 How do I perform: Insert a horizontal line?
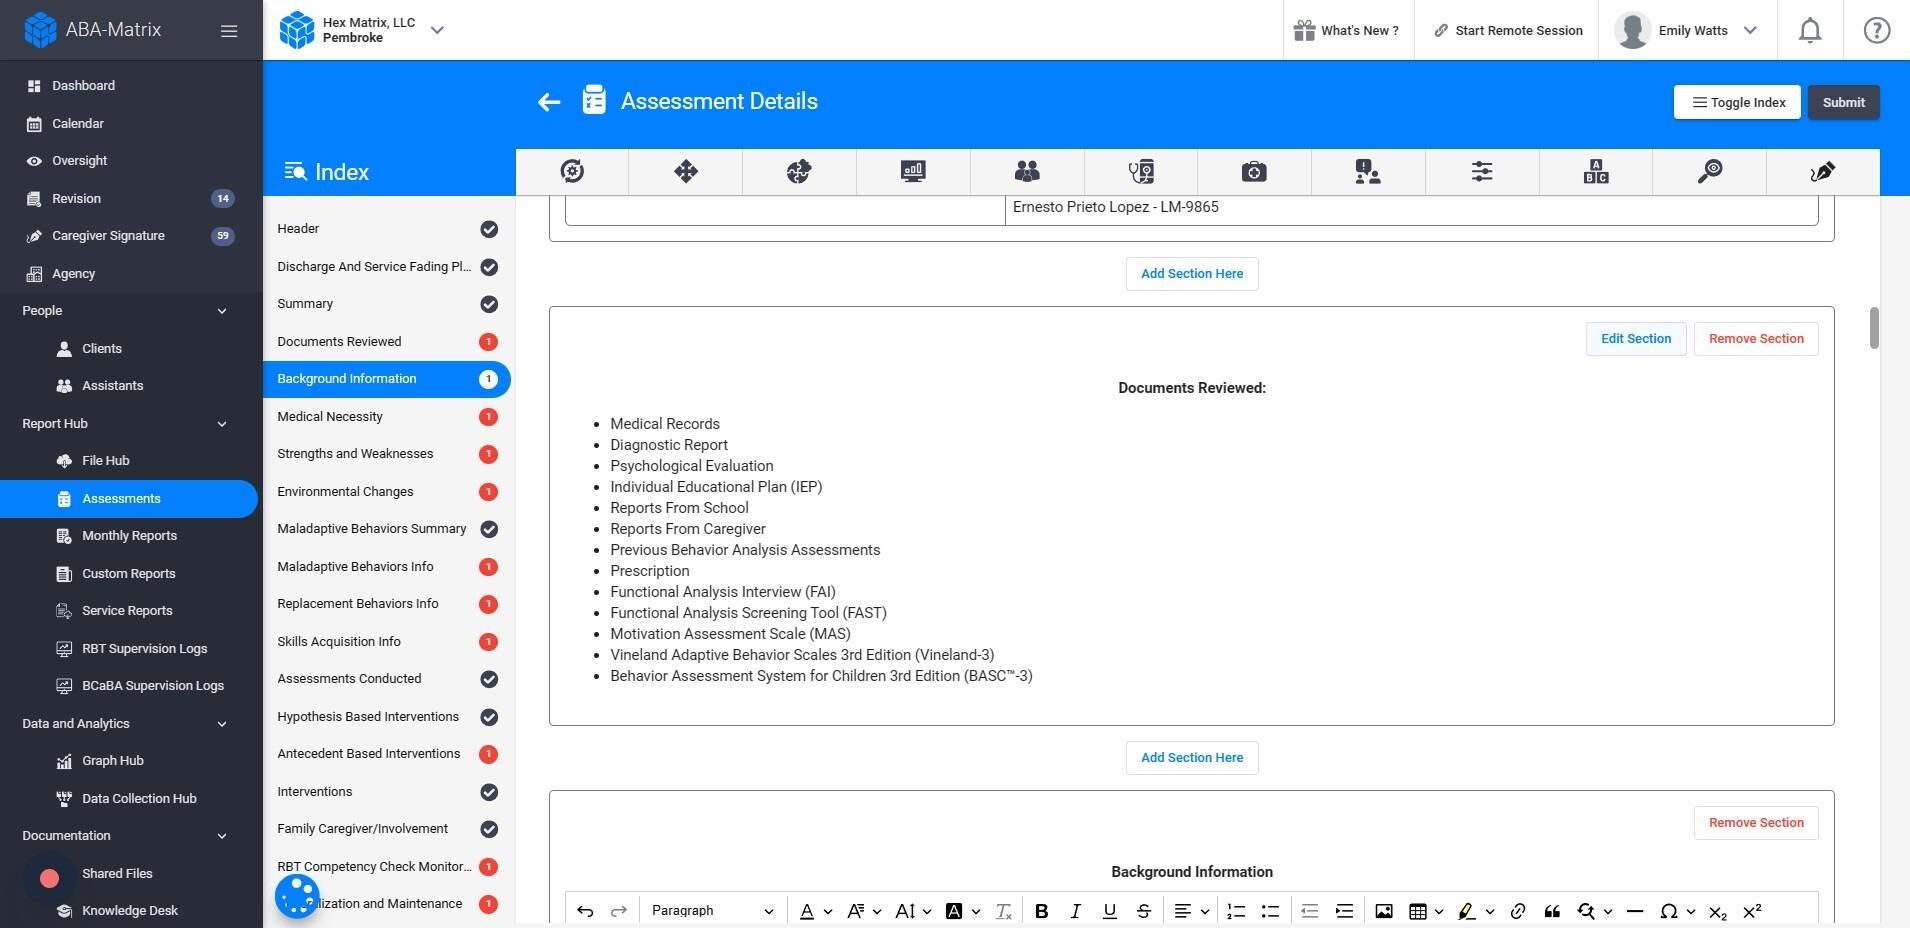1635,911
